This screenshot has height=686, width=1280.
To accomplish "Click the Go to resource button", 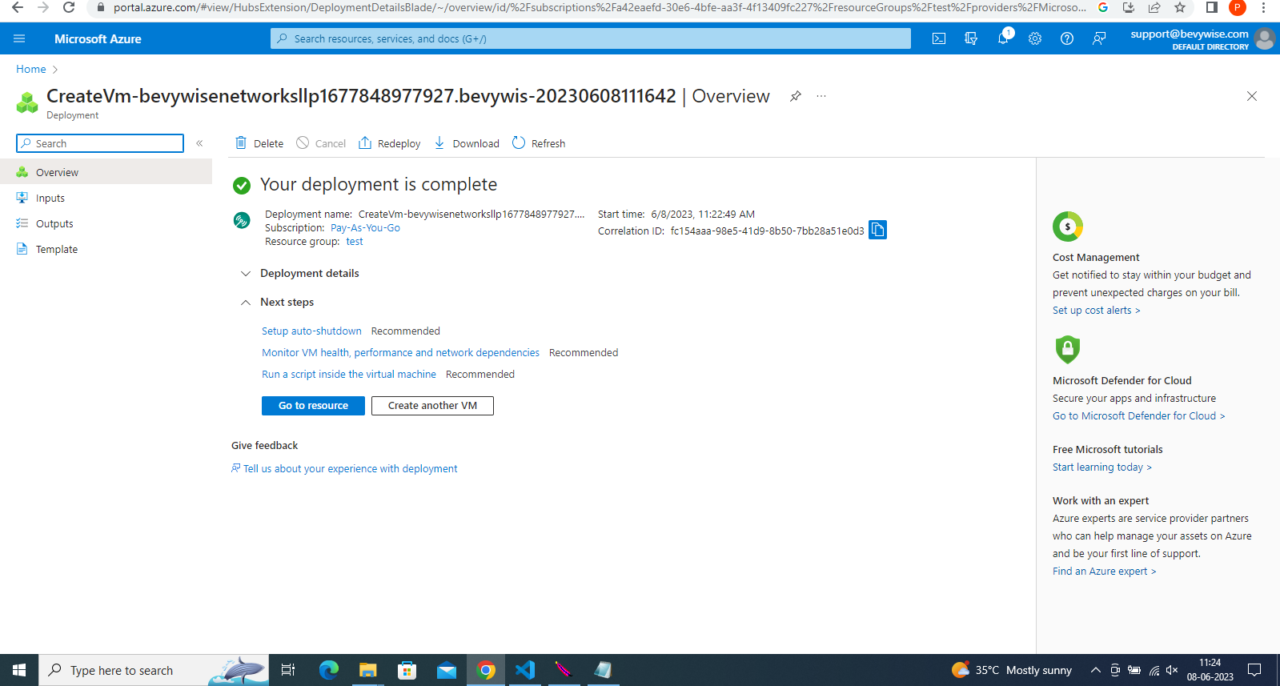I will coord(313,405).
